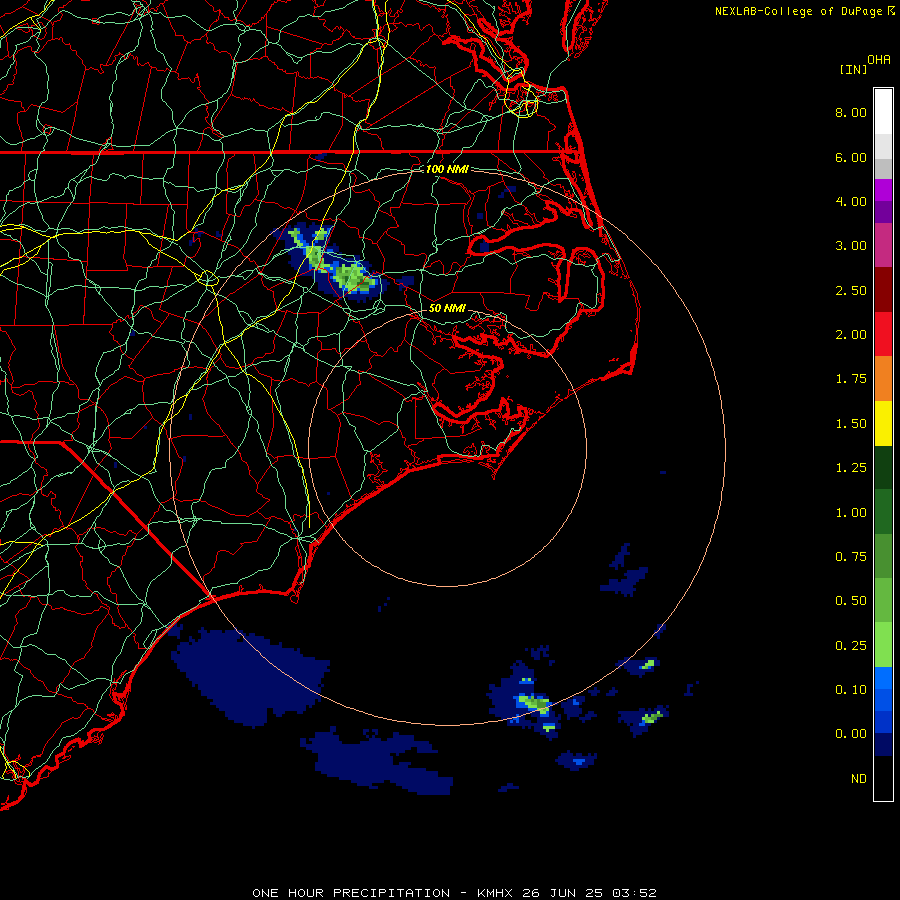The height and width of the screenshot is (900, 900).
Task: Select the darkest green 1.25 legend swatch
Action: [883, 468]
